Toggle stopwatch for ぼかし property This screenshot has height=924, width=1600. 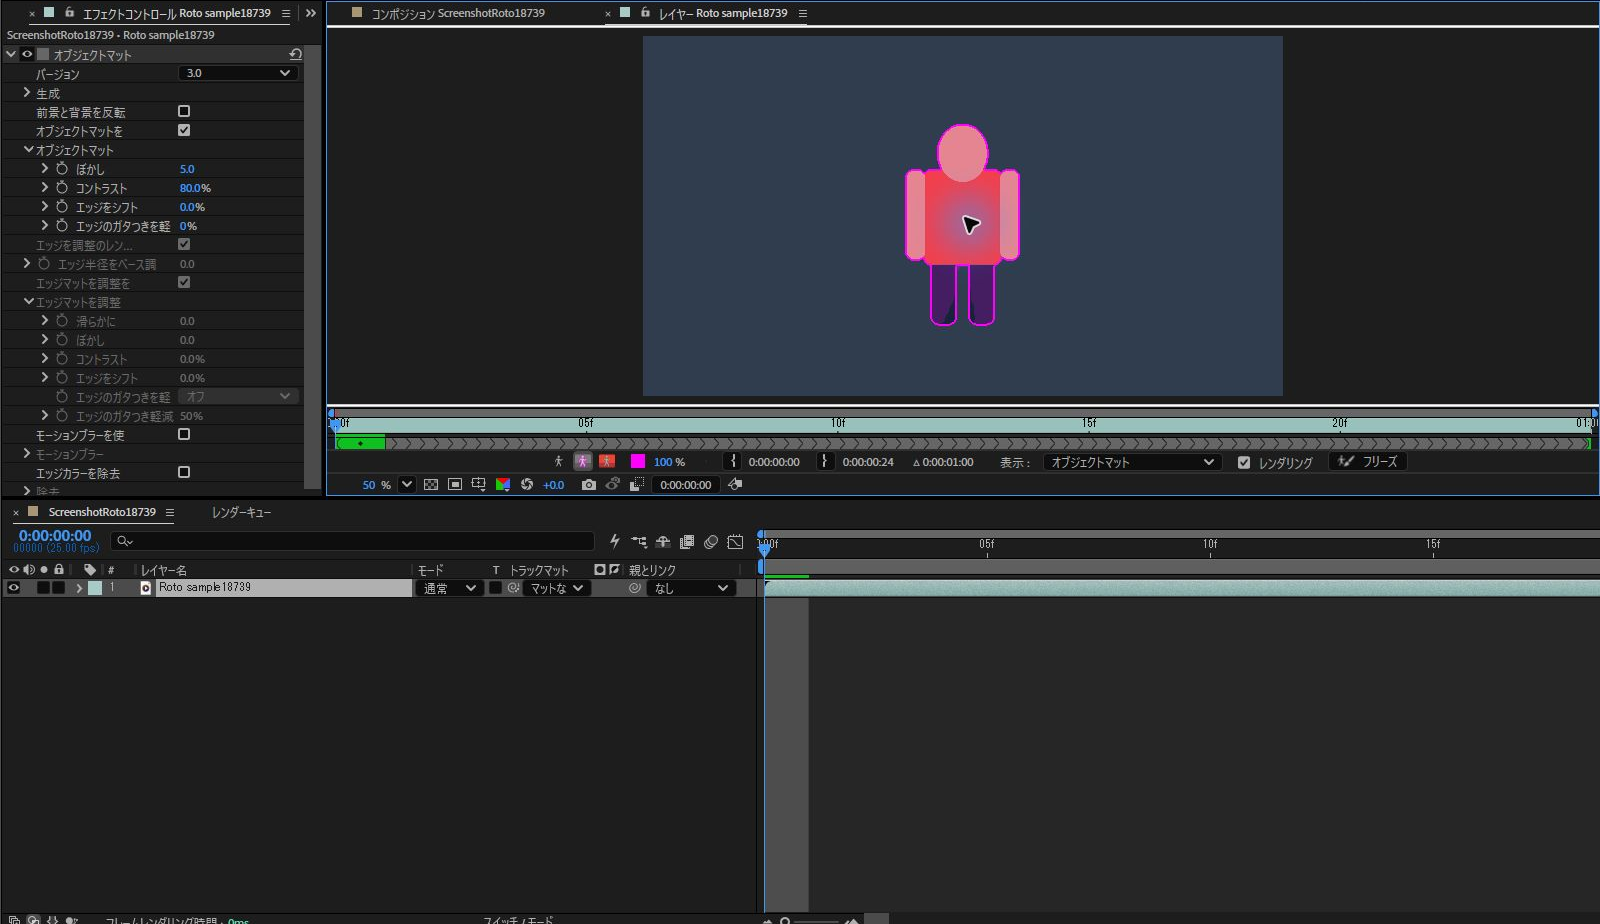(62, 169)
